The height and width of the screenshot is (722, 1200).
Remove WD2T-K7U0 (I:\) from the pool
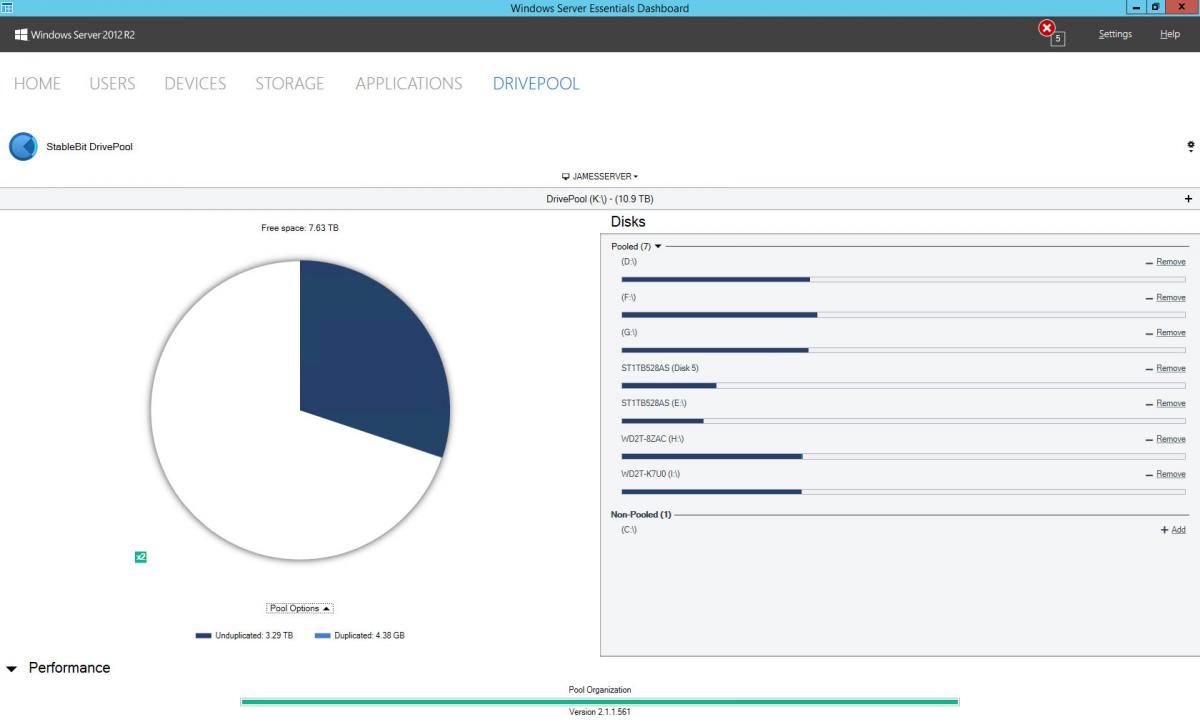1171,475
